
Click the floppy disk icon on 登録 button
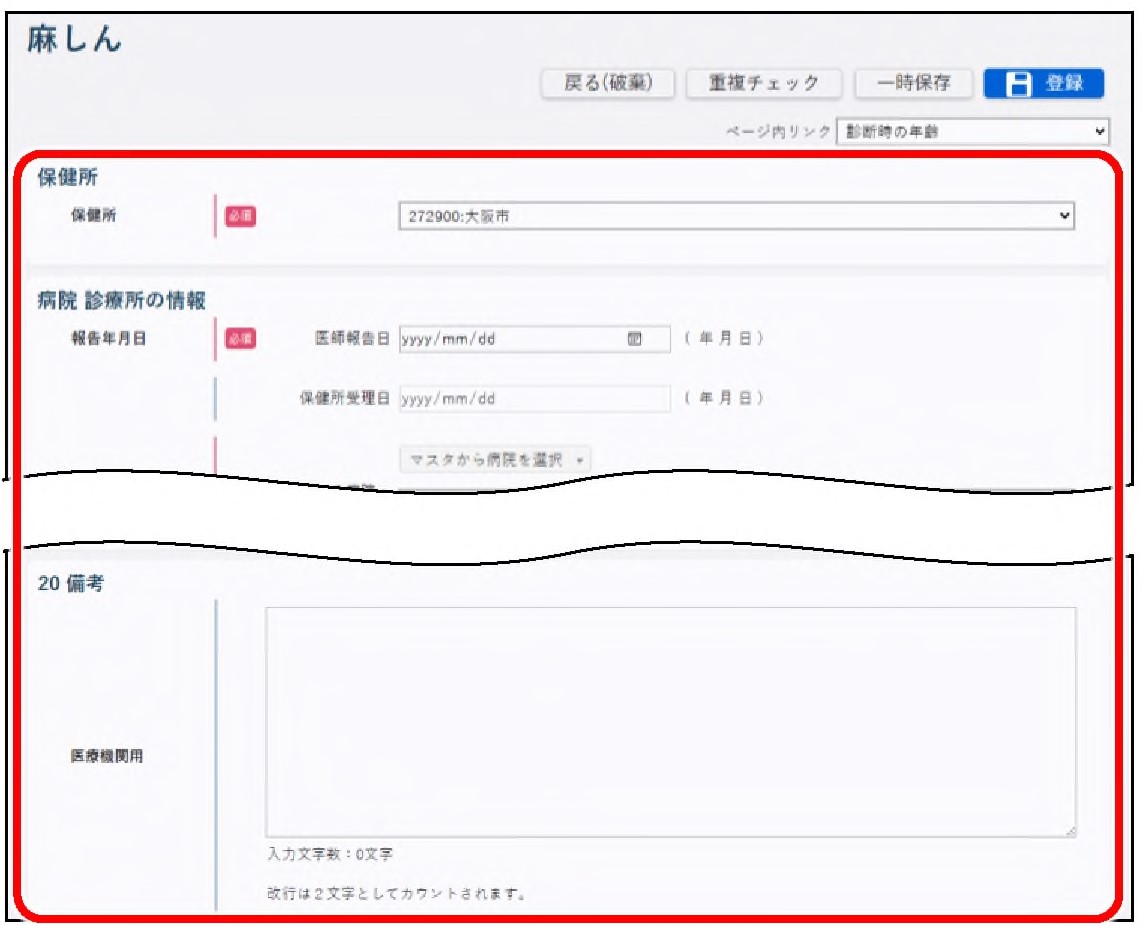[1017, 84]
